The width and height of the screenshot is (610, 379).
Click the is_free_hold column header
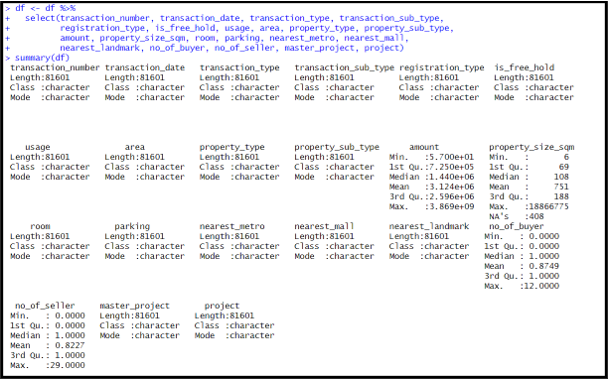click(524, 68)
